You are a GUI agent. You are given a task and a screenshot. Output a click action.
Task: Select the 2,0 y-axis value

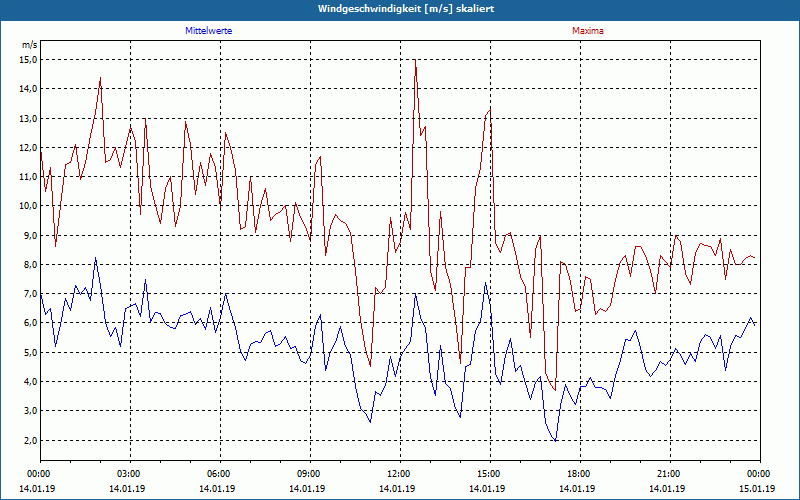click(x=31, y=440)
